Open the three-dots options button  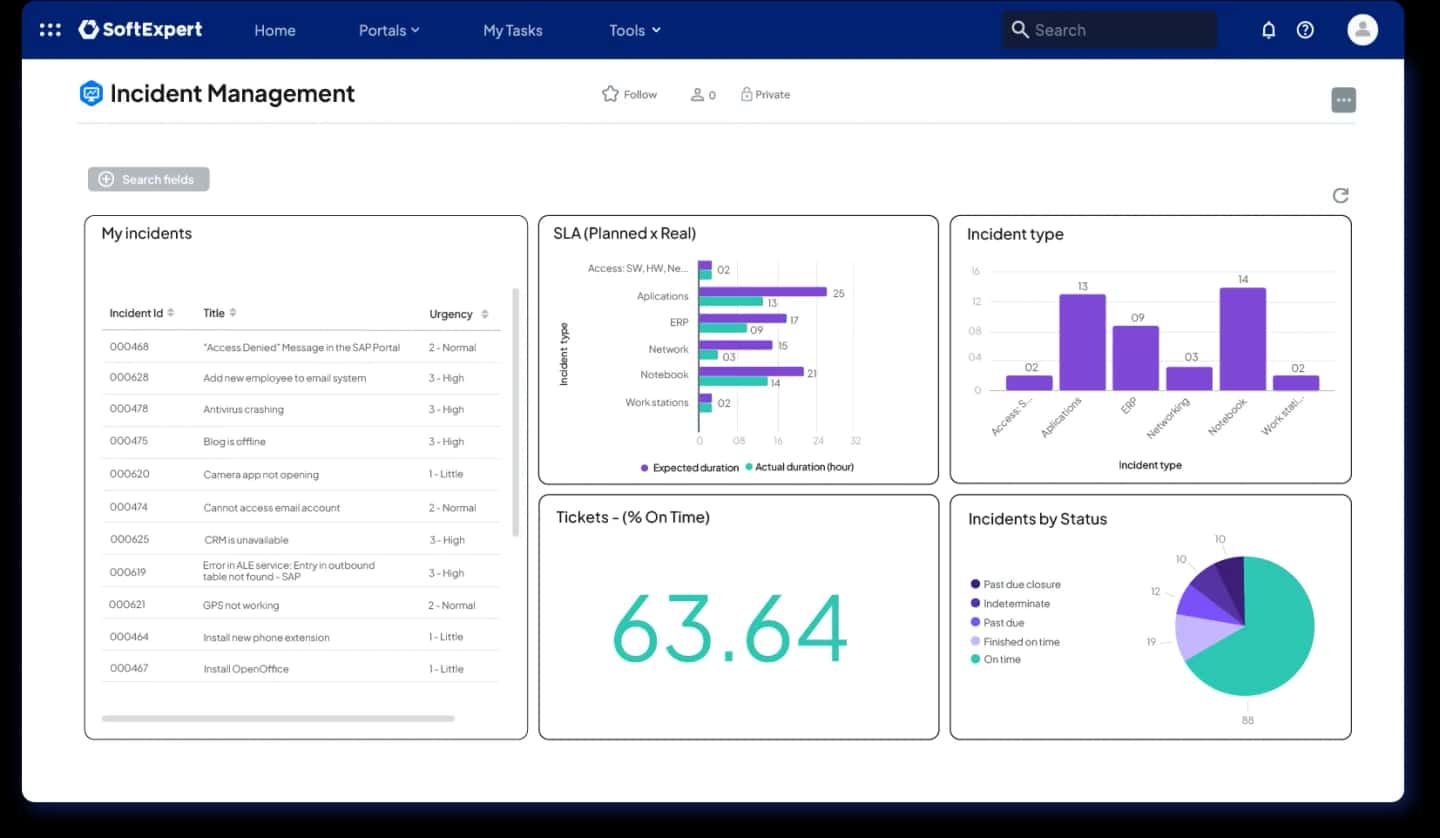(x=1344, y=100)
